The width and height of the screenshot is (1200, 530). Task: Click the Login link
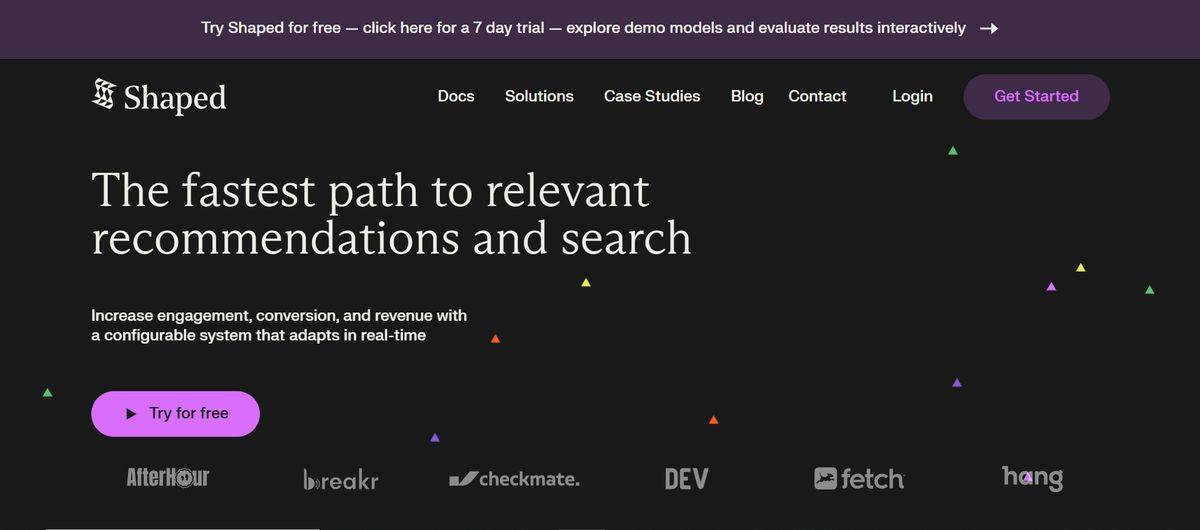(912, 96)
